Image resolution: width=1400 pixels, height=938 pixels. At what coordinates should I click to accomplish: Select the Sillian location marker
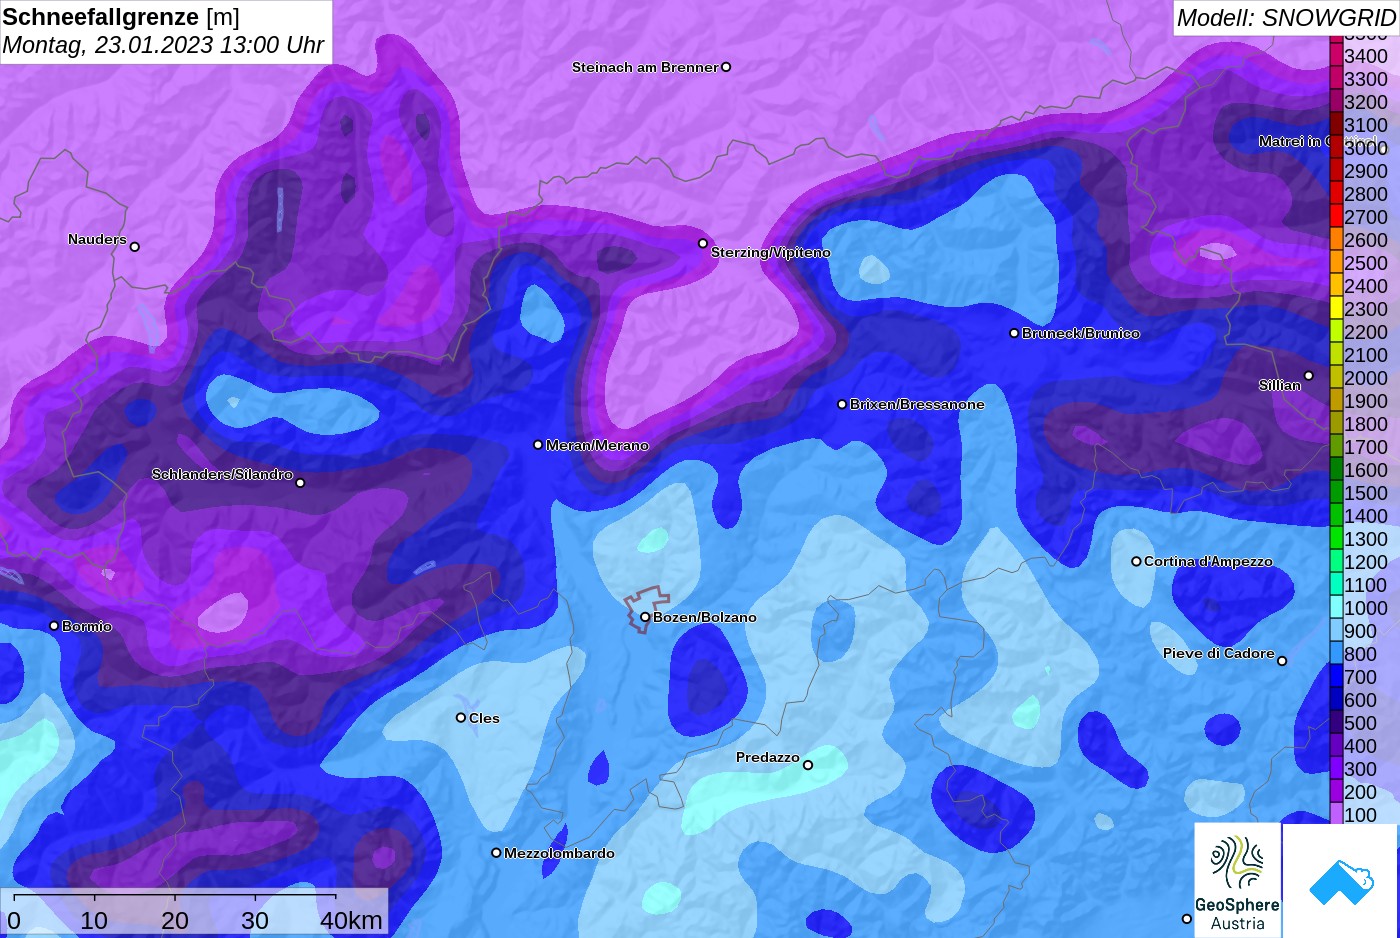click(x=1309, y=376)
